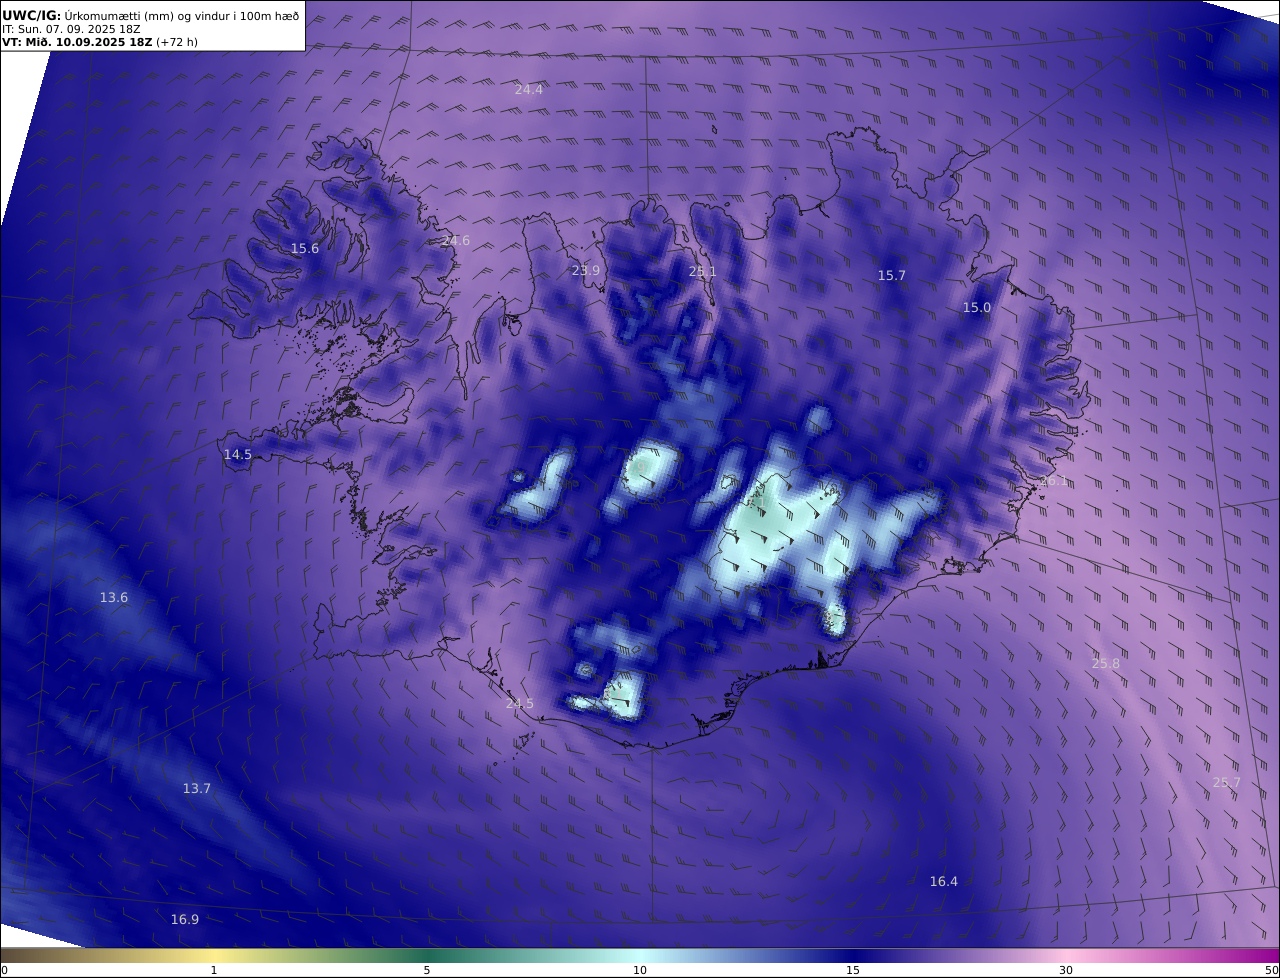The height and width of the screenshot is (978, 1280).
Task: Click the 24.6 precipitable water value
Action: 456,241
